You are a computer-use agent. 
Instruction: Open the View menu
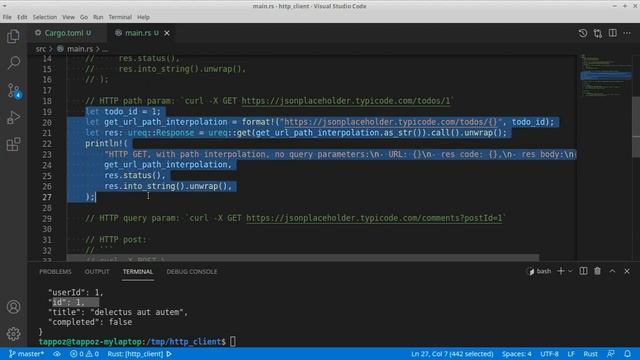tap(68, 17)
